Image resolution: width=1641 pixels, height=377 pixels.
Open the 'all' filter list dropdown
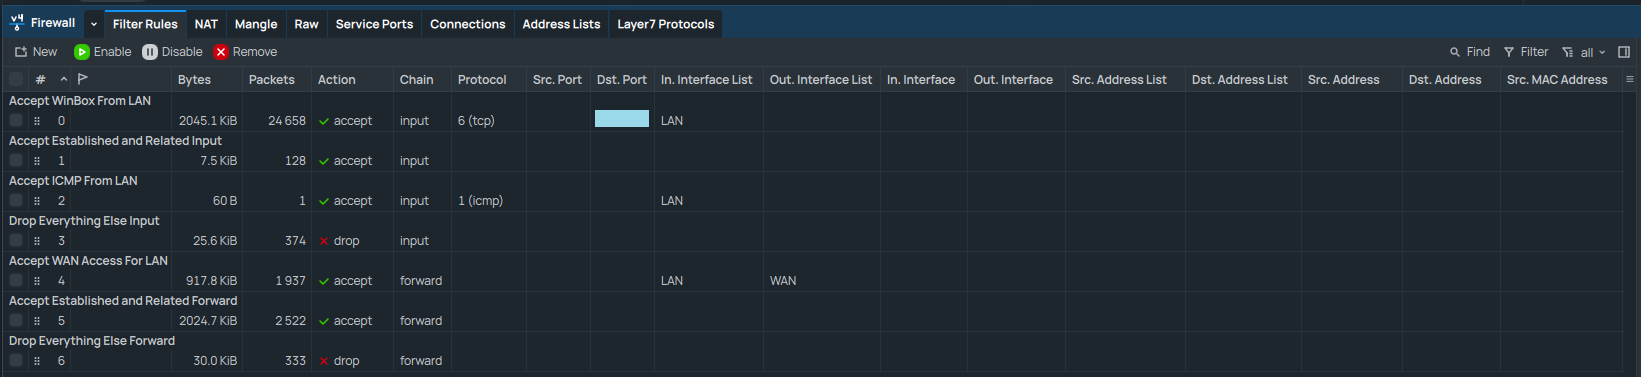pyautogui.click(x=1584, y=52)
